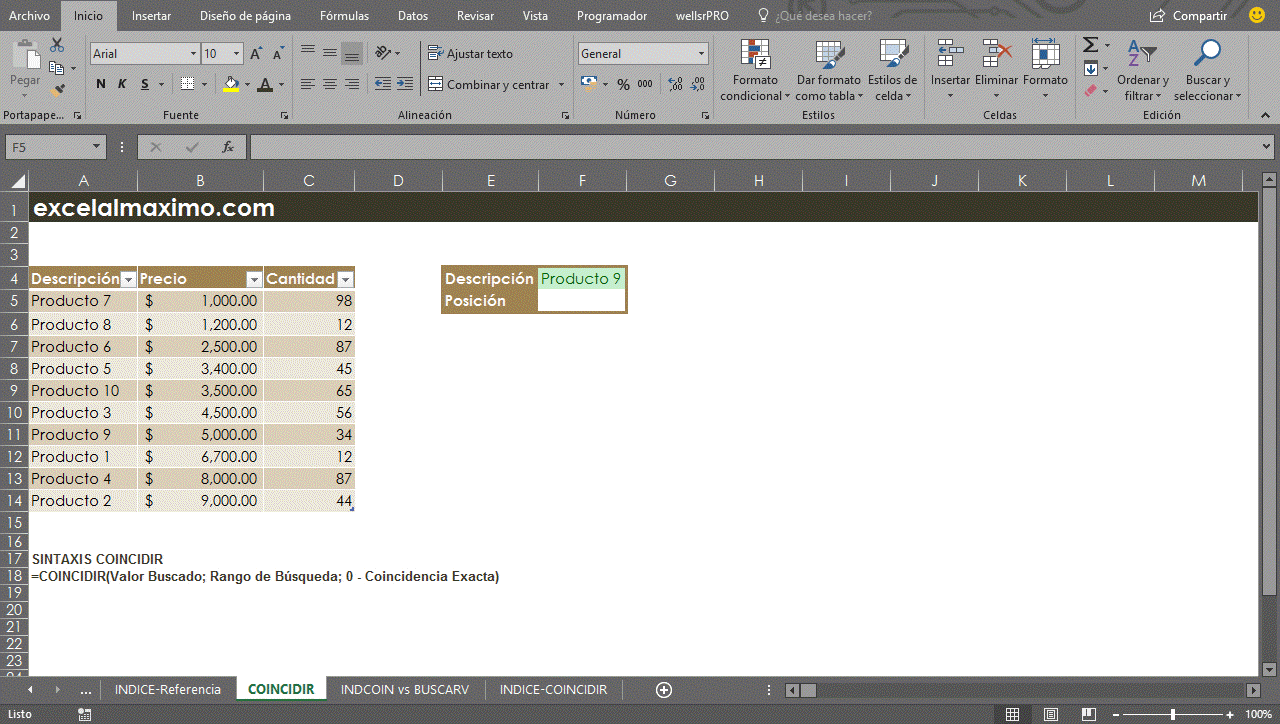Select the fill color bucket icon
This screenshot has height=724, width=1280.
[232, 84]
